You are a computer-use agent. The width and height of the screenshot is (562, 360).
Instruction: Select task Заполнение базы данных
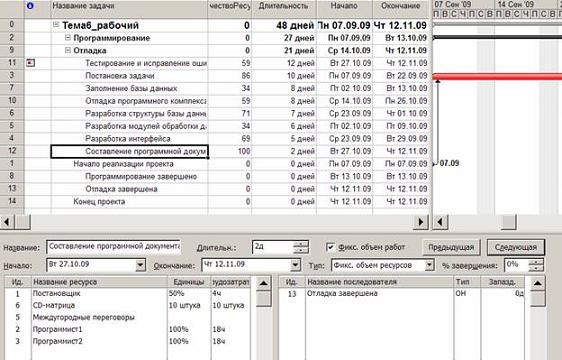point(131,88)
